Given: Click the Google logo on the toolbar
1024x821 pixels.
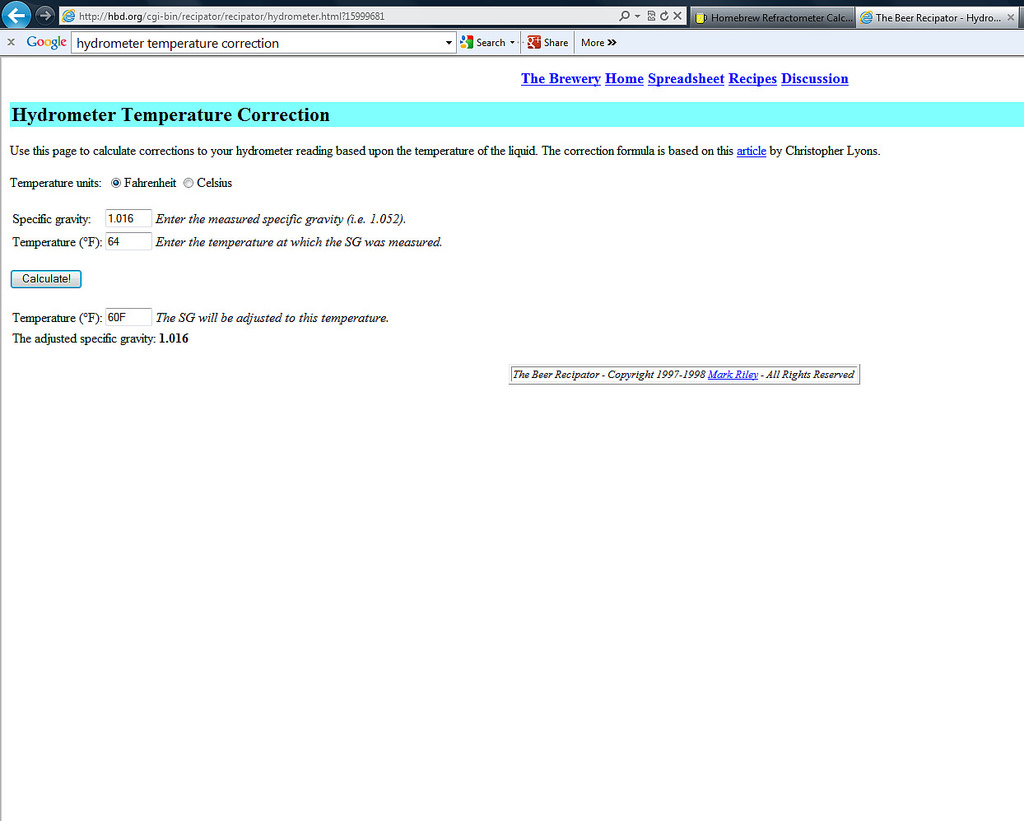Looking at the screenshot, I should [x=46, y=42].
